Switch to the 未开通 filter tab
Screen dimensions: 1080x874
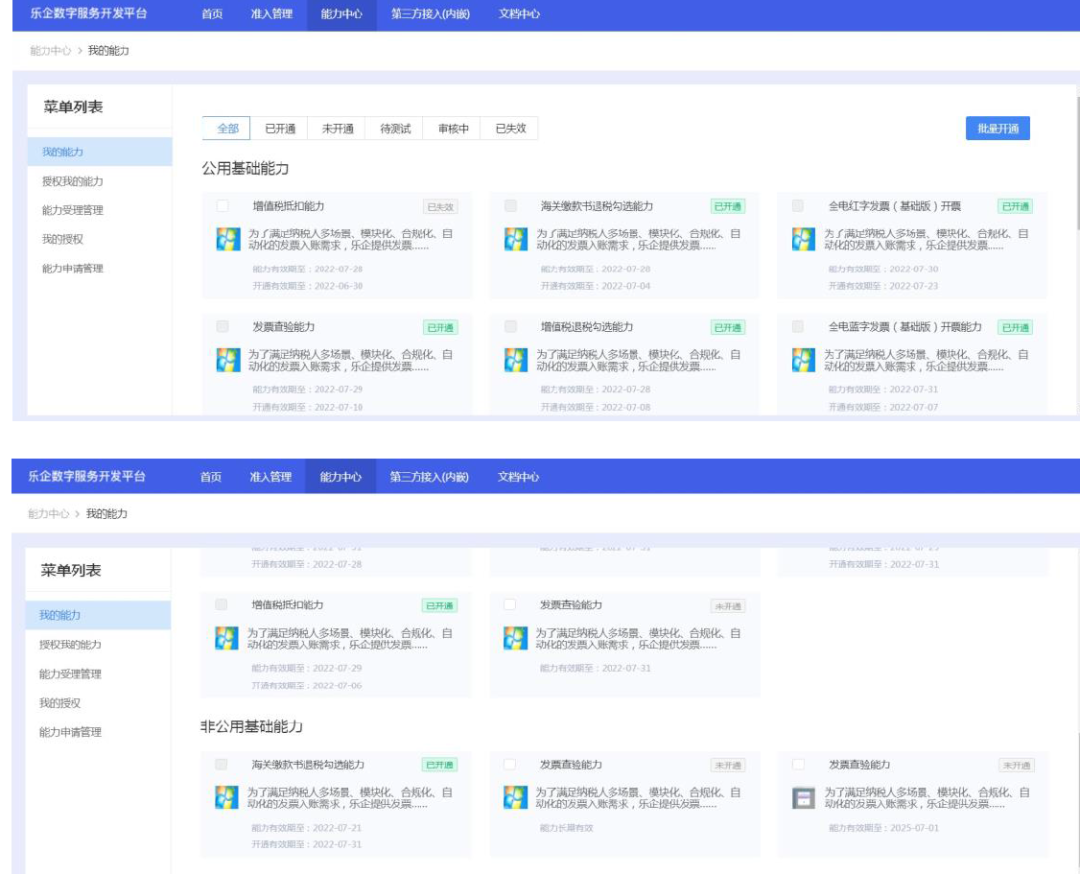point(337,129)
